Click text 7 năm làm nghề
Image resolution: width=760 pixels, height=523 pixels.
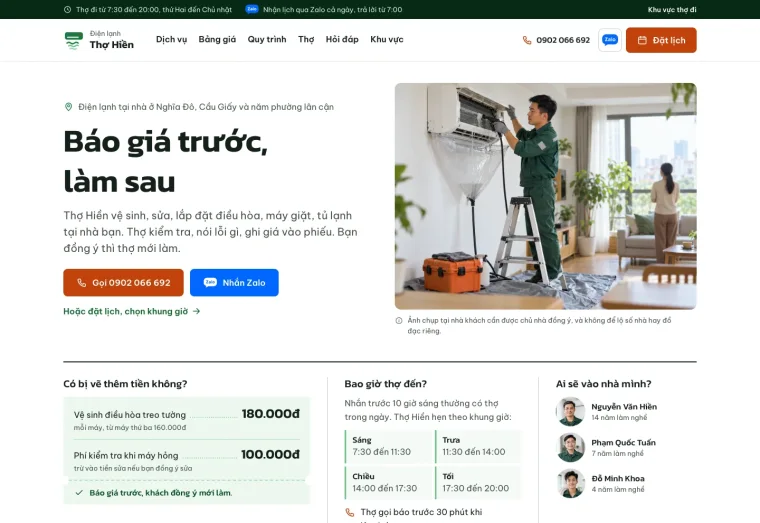(x=618, y=454)
